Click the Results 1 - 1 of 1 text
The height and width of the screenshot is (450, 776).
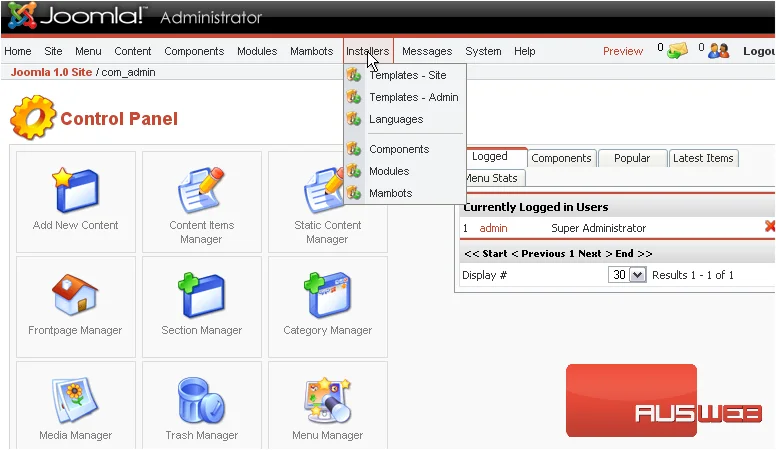(692, 275)
